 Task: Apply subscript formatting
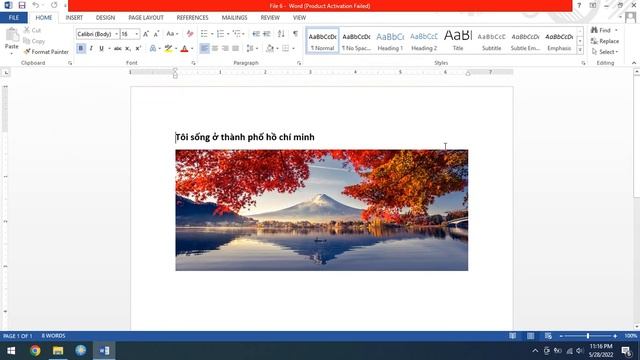[x=128, y=49]
